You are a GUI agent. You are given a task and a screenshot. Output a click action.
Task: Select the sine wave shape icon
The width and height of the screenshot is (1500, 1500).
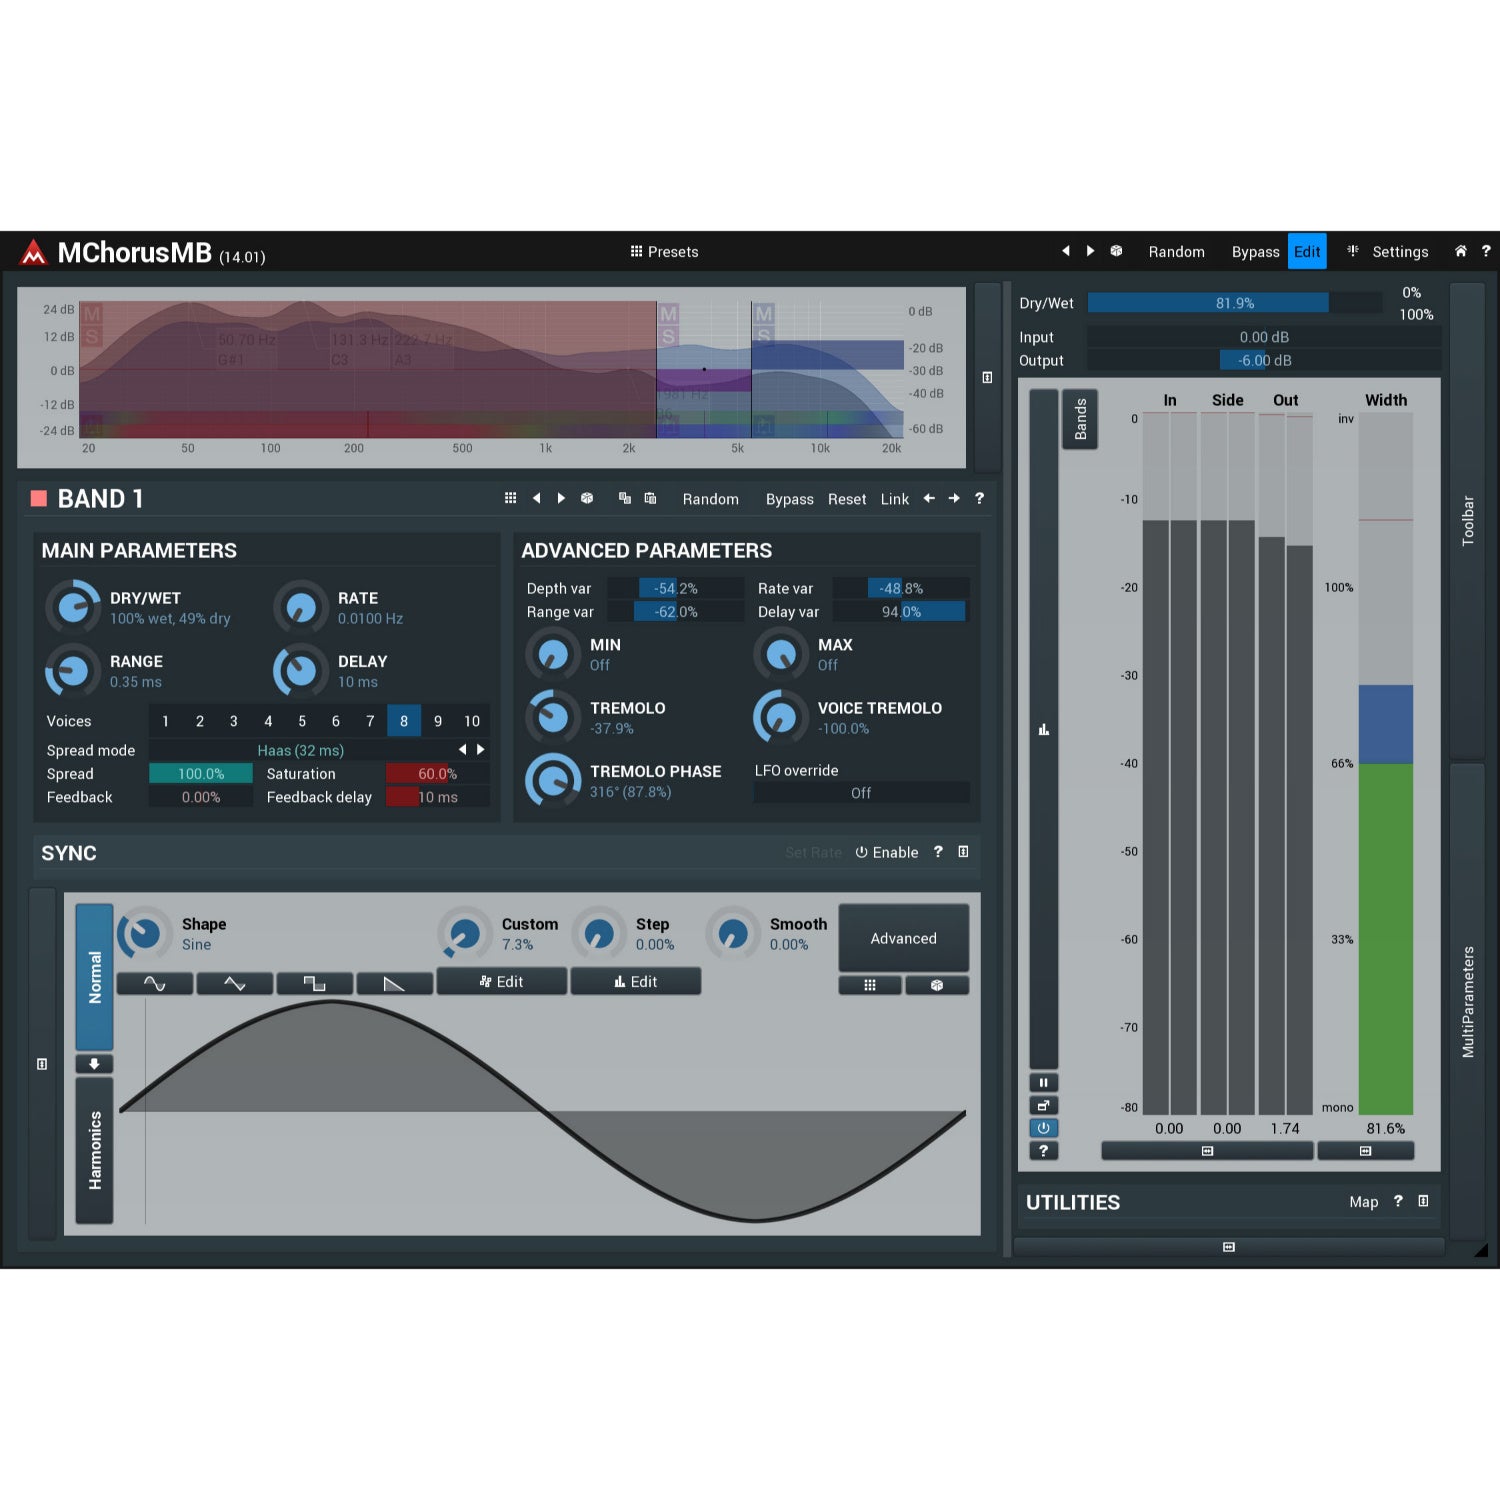(x=155, y=984)
